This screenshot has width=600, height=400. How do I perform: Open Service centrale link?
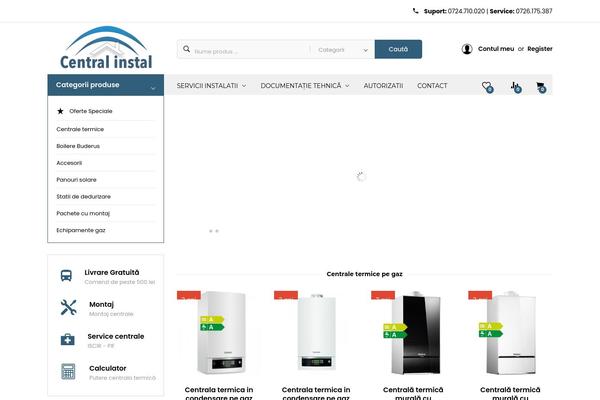[x=116, y=336]
